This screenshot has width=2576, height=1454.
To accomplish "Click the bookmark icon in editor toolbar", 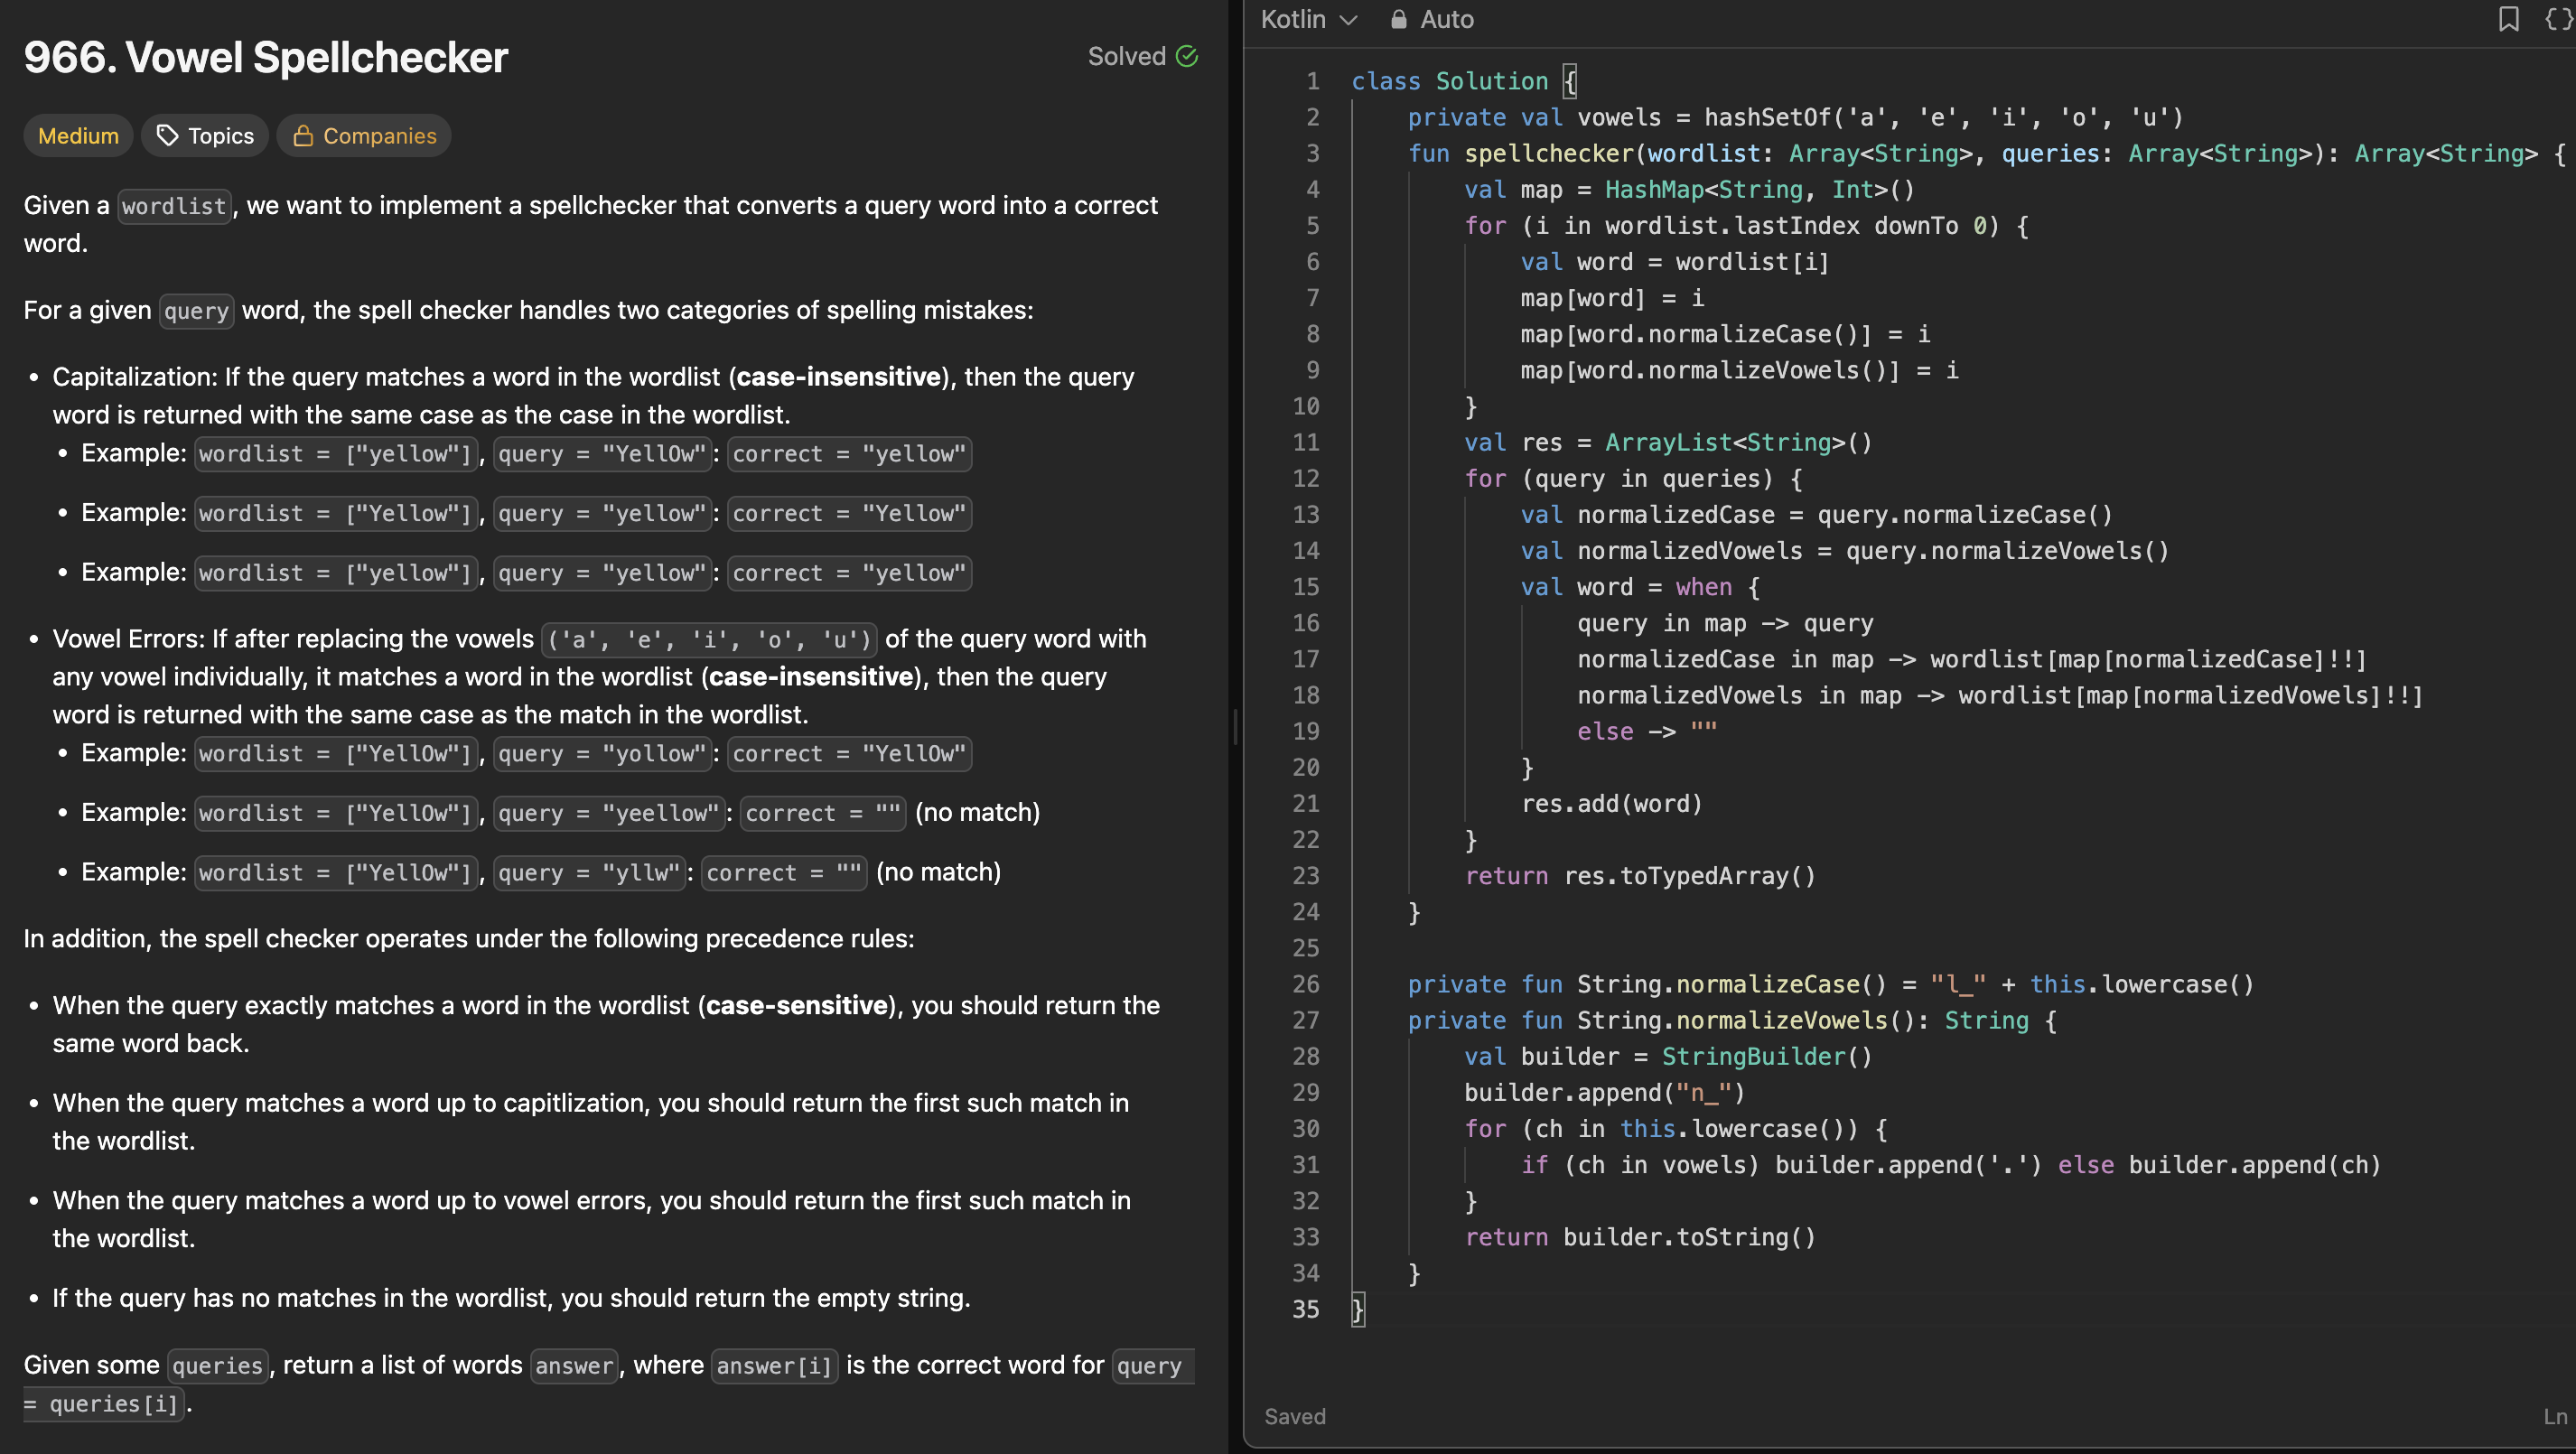I will (x=2508, y=19).
